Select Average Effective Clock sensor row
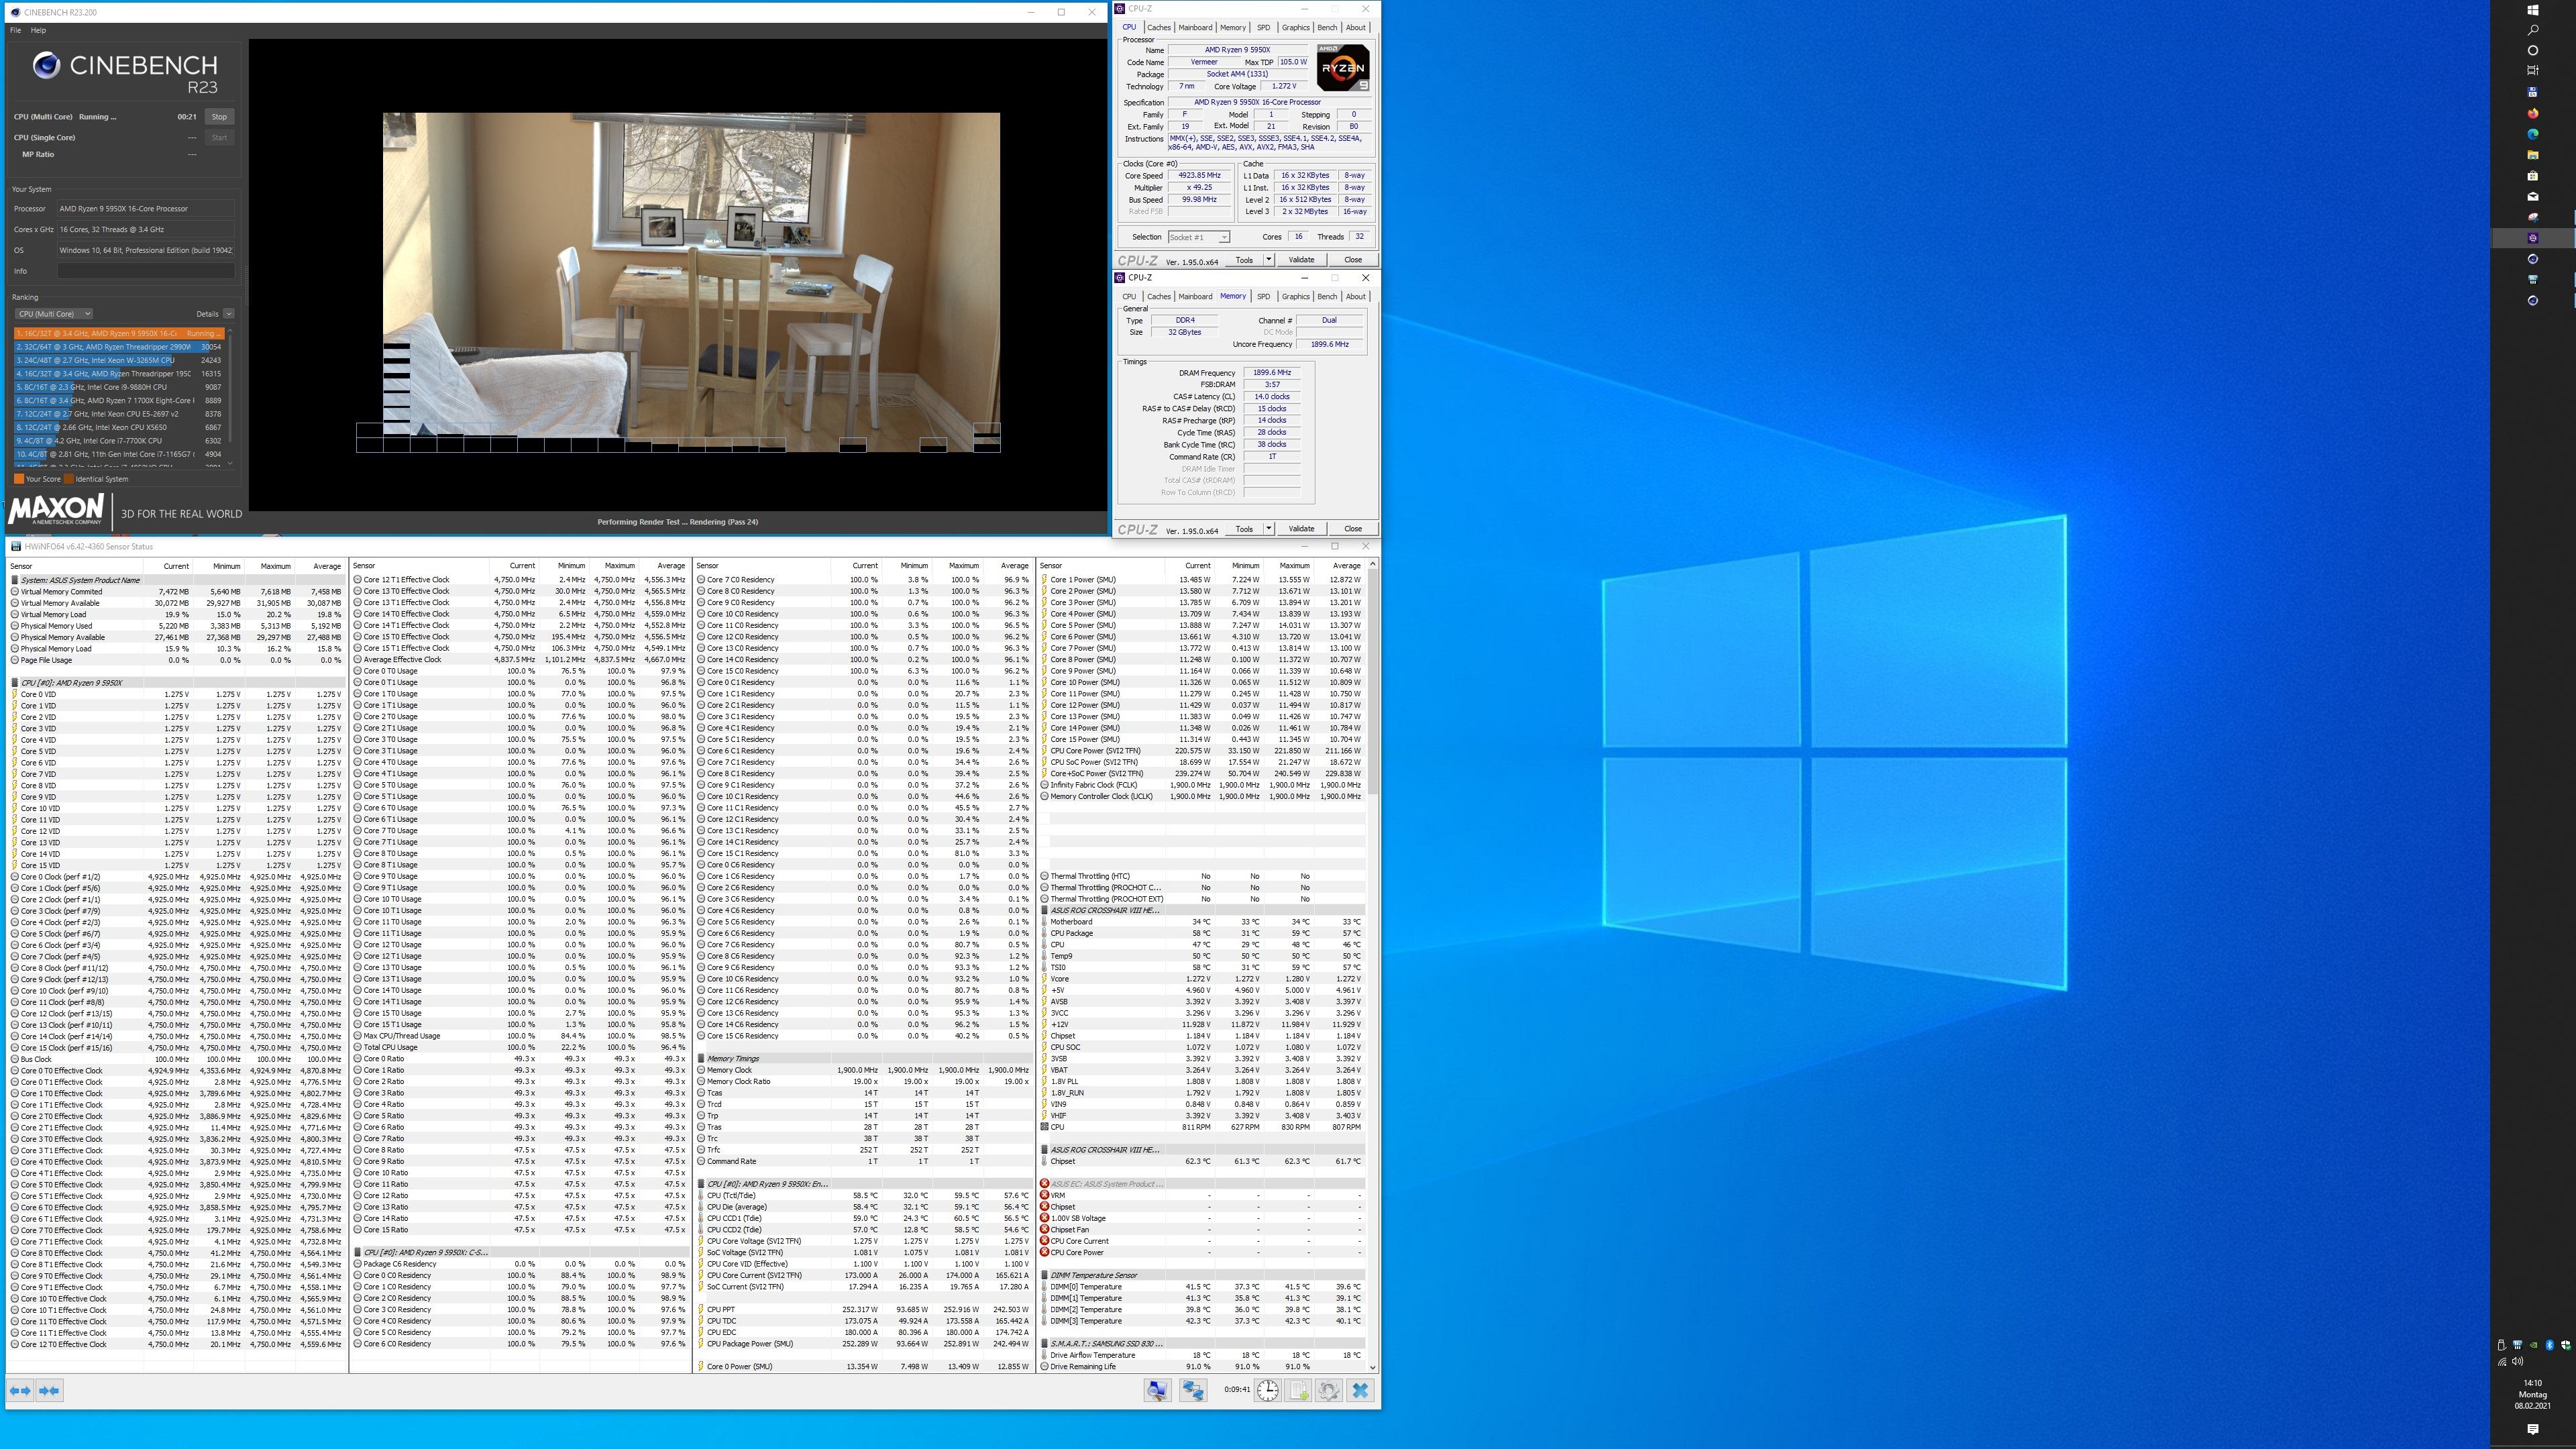The height and width of the screenshot is (1449, 2576). click(x=520, y=660)
